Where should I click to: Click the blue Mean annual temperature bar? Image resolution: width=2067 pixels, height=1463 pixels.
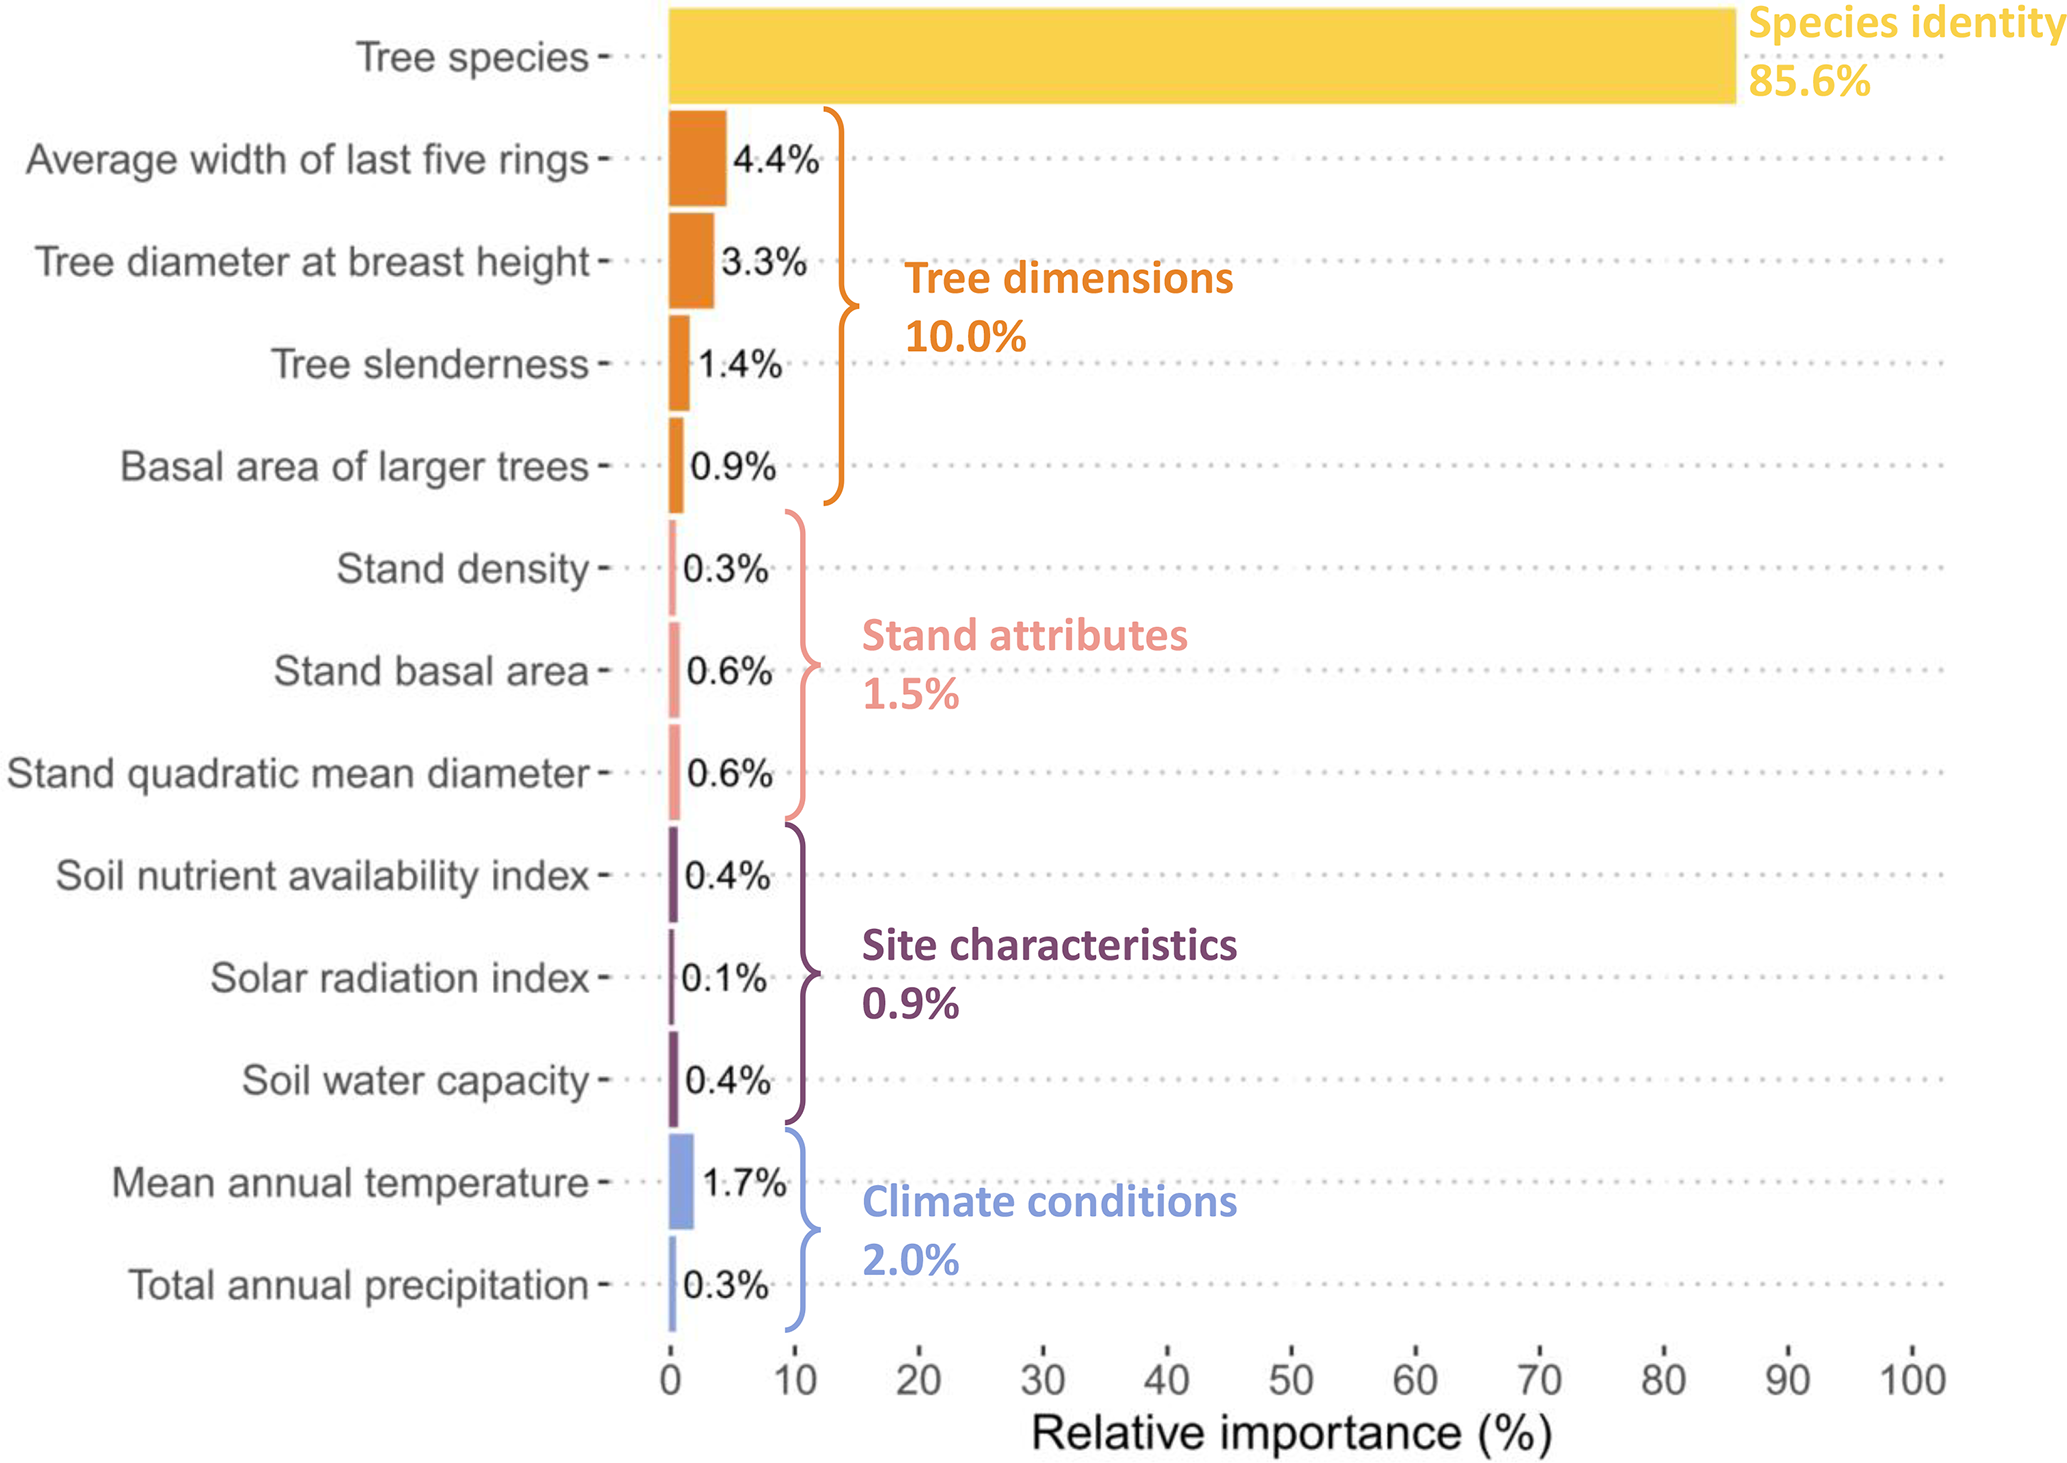tap(681, 1182)
